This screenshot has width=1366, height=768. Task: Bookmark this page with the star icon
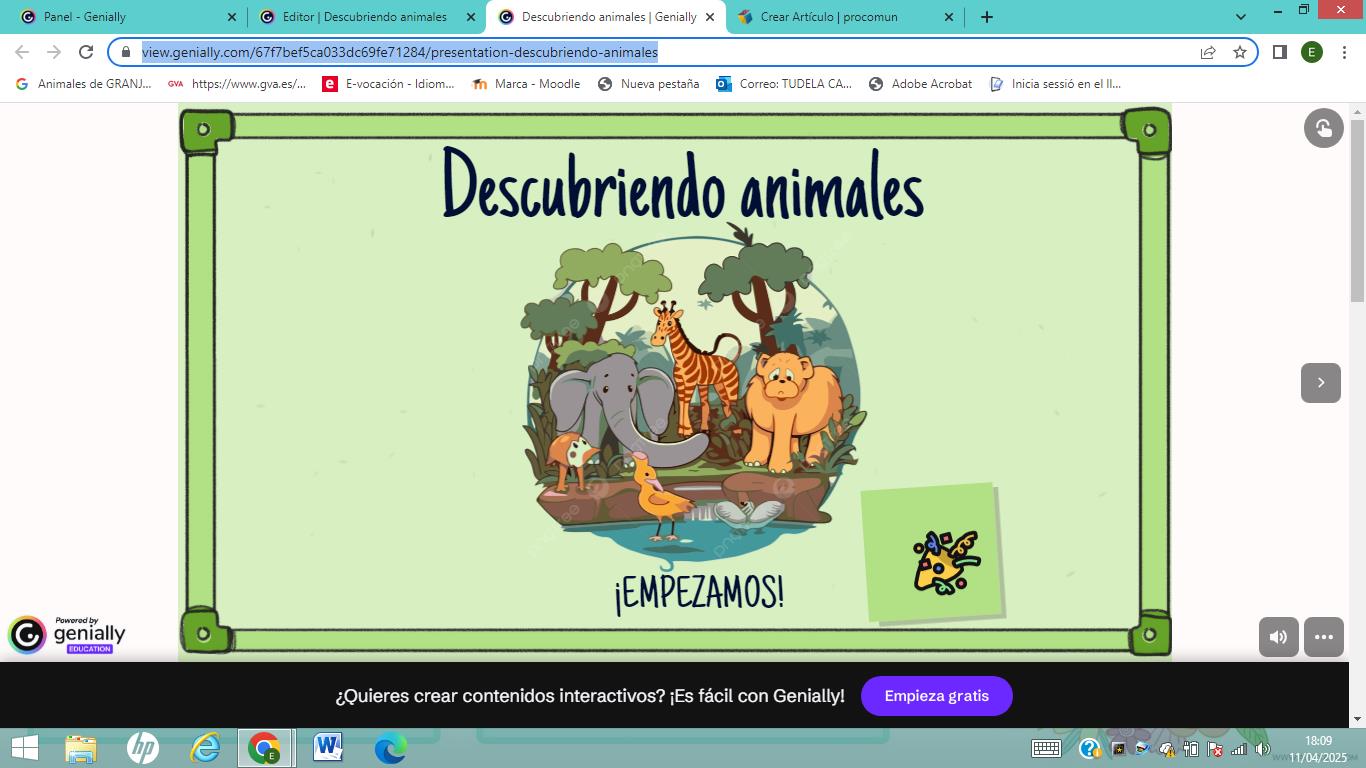(x=1240, y=54)
